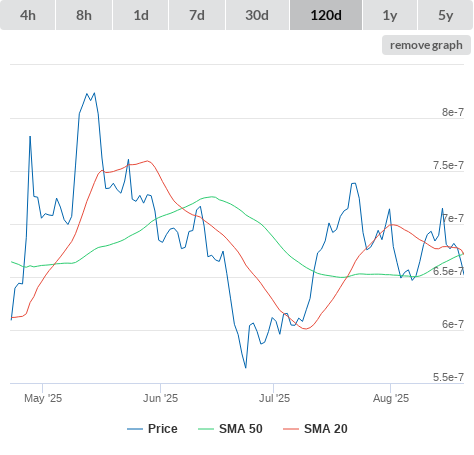This screenshot has height=455, width=474.
Task: Hide the SMA 20 legend series
Action: point(315,429)
